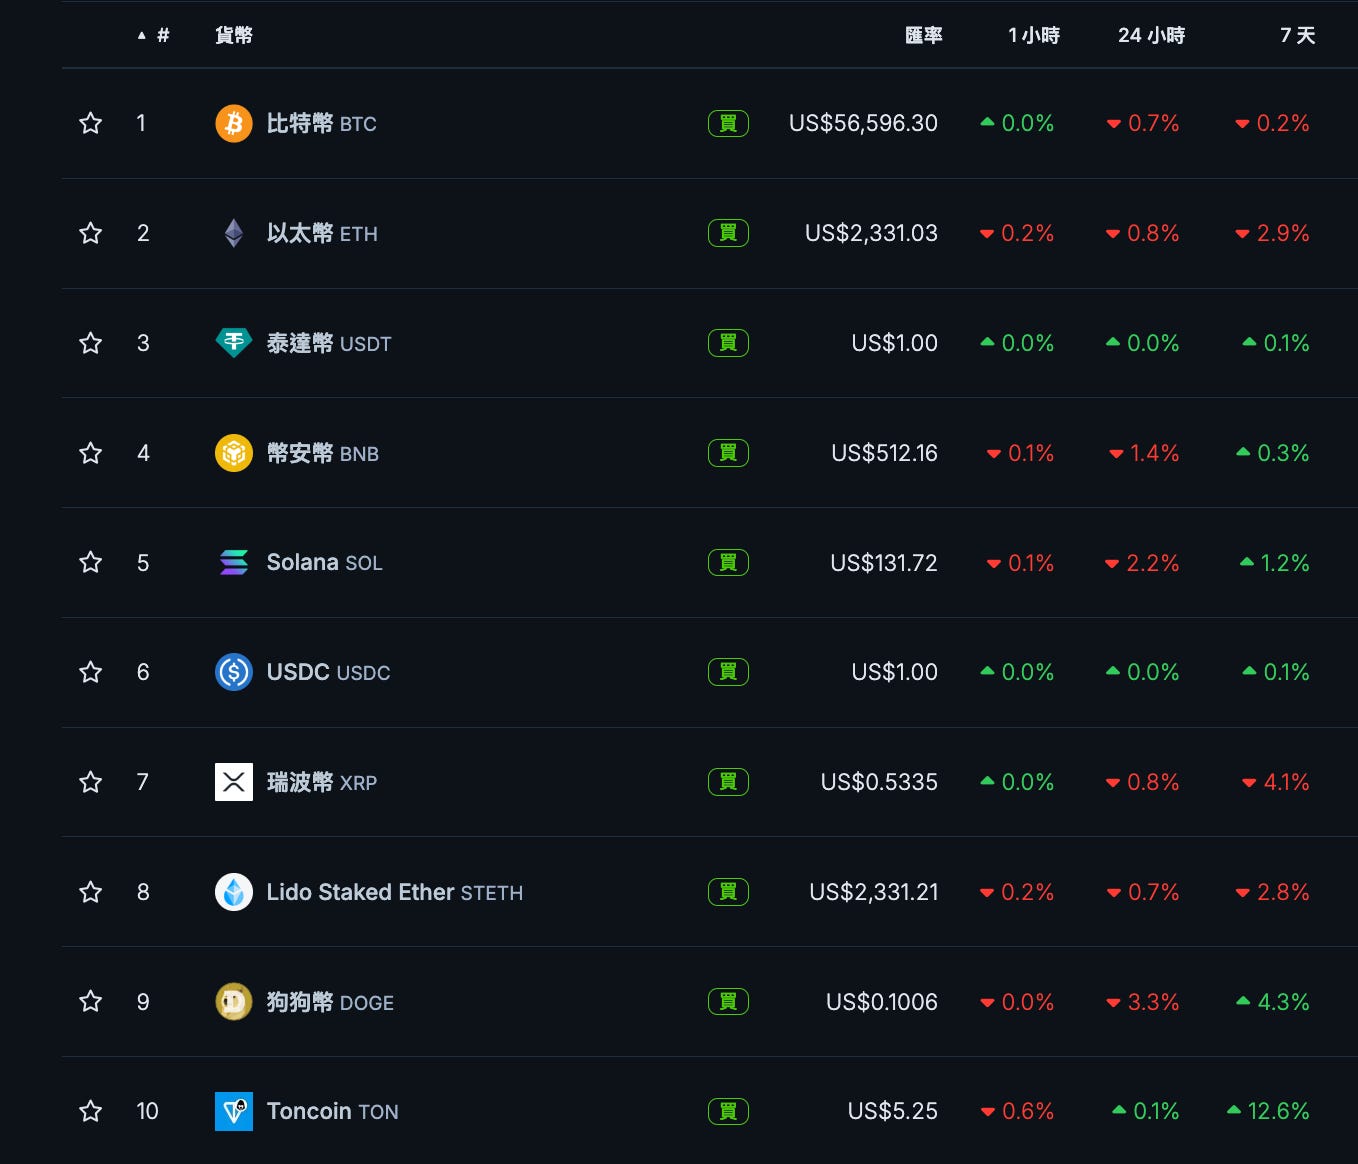1358x1164 pixels.
Task: Click the Dogecoin DOGE coin logo
Action: click(x=234, y=1001)
